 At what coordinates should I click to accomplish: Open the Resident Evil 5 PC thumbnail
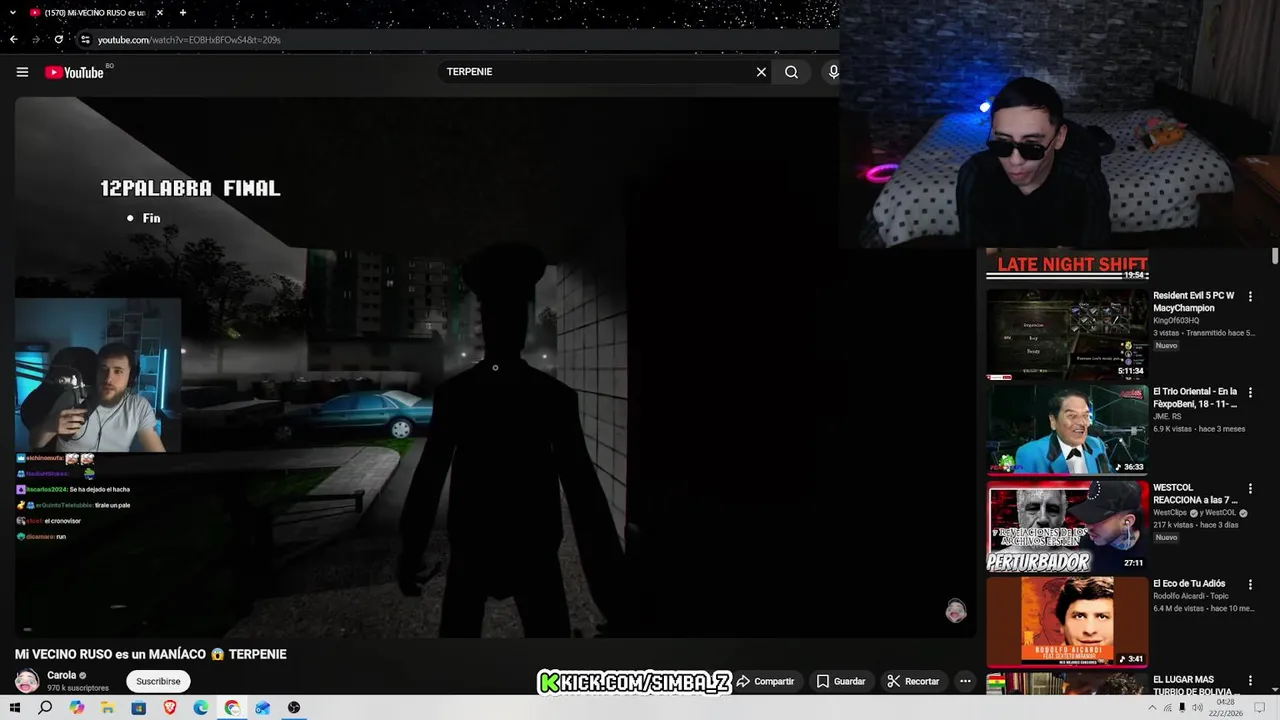click(1067, 334)
